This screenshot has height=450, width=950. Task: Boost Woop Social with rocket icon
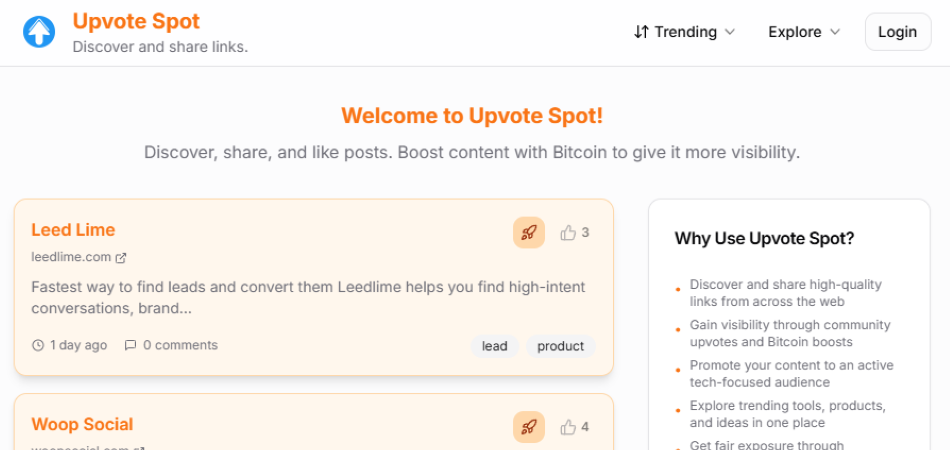point(529,427)
